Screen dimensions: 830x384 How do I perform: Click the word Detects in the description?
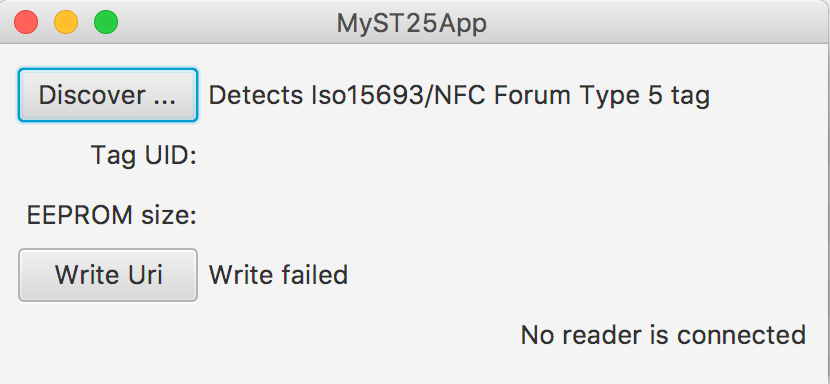[x=256, y=95]
